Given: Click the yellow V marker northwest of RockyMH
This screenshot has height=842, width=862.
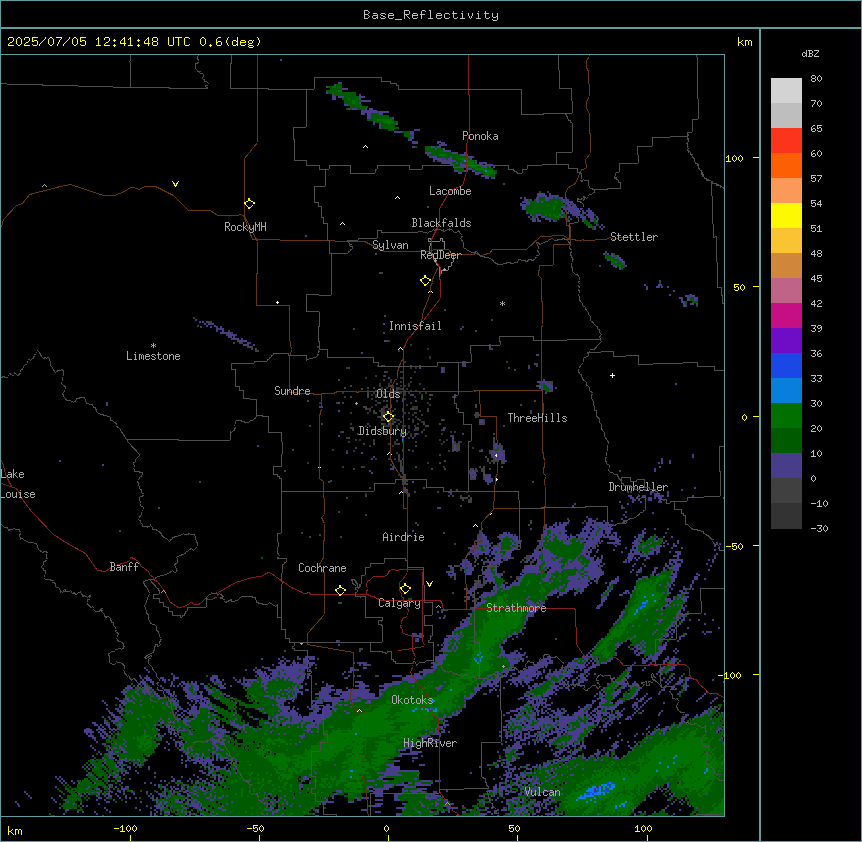Looking at the screenshot, I should [x=175, y=184].
